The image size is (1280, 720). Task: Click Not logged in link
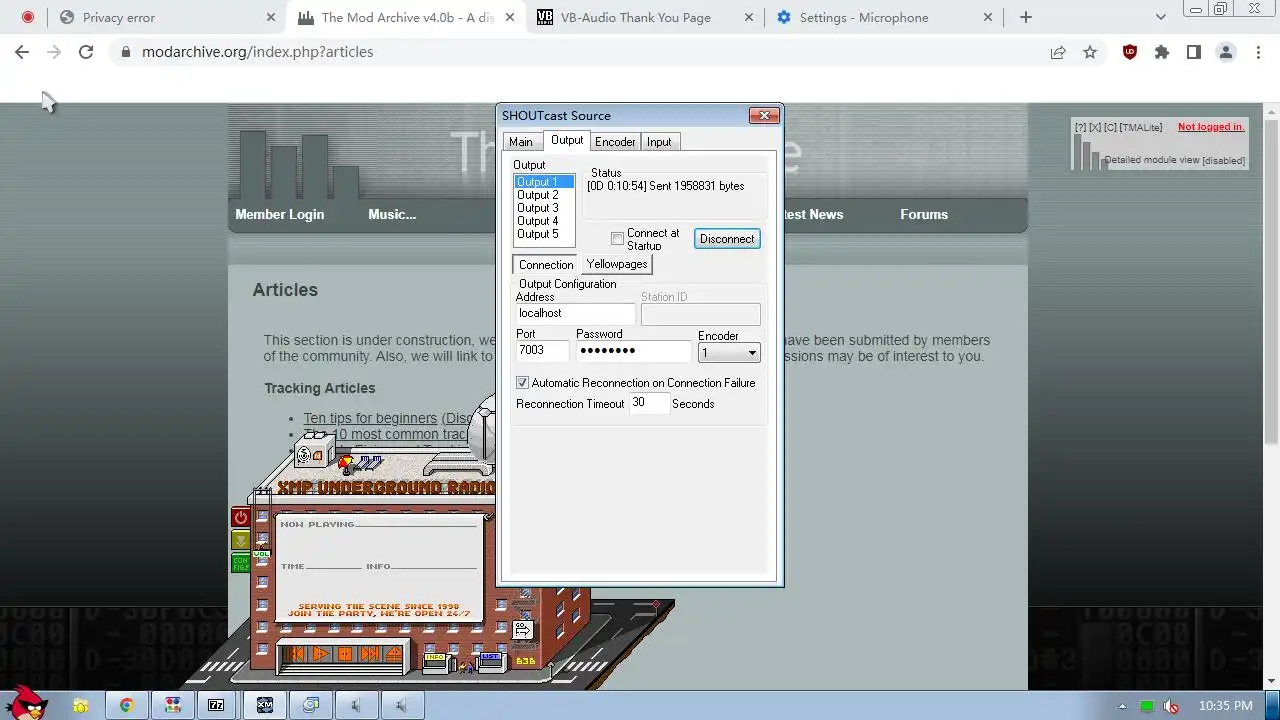point(1211,127)
